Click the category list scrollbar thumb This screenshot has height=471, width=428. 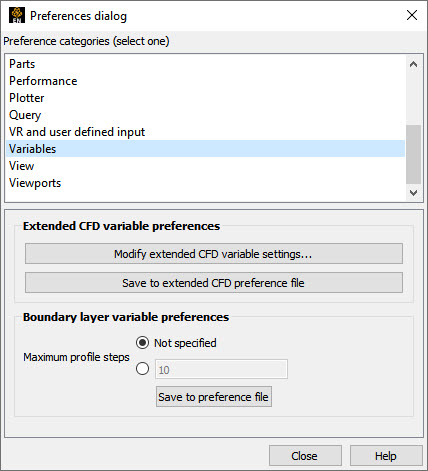(x=413, y=154)
